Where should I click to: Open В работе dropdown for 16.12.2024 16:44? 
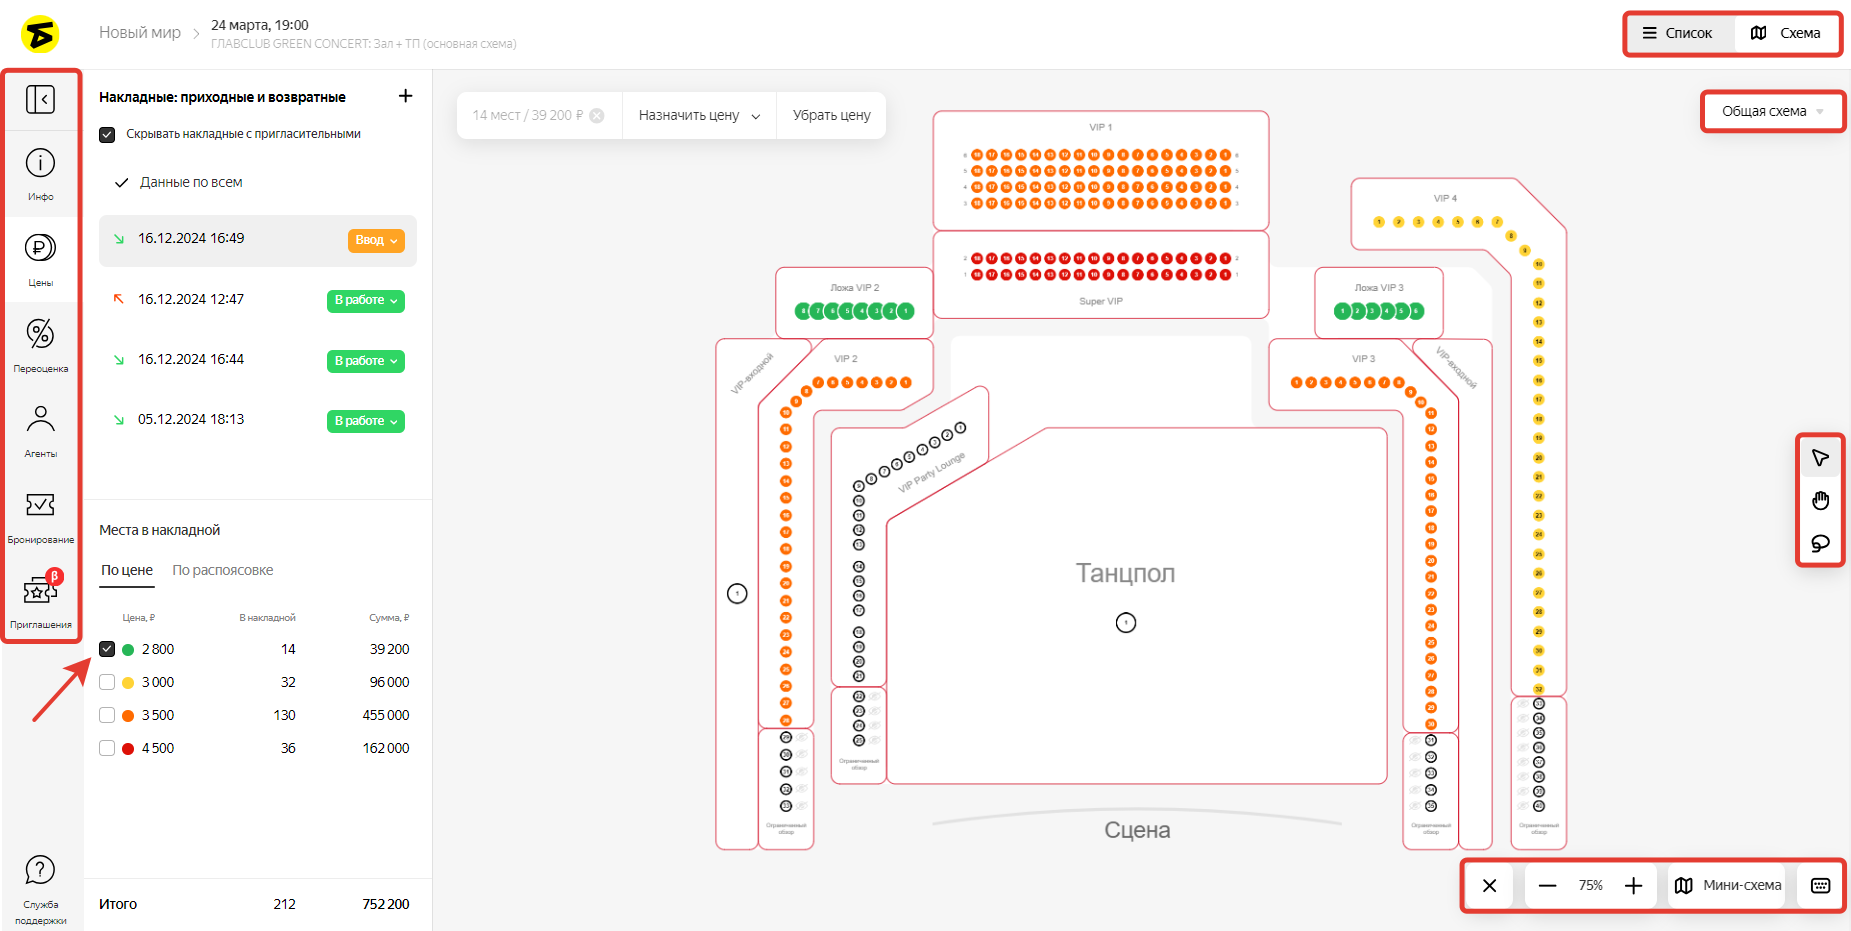coord(365,361)
